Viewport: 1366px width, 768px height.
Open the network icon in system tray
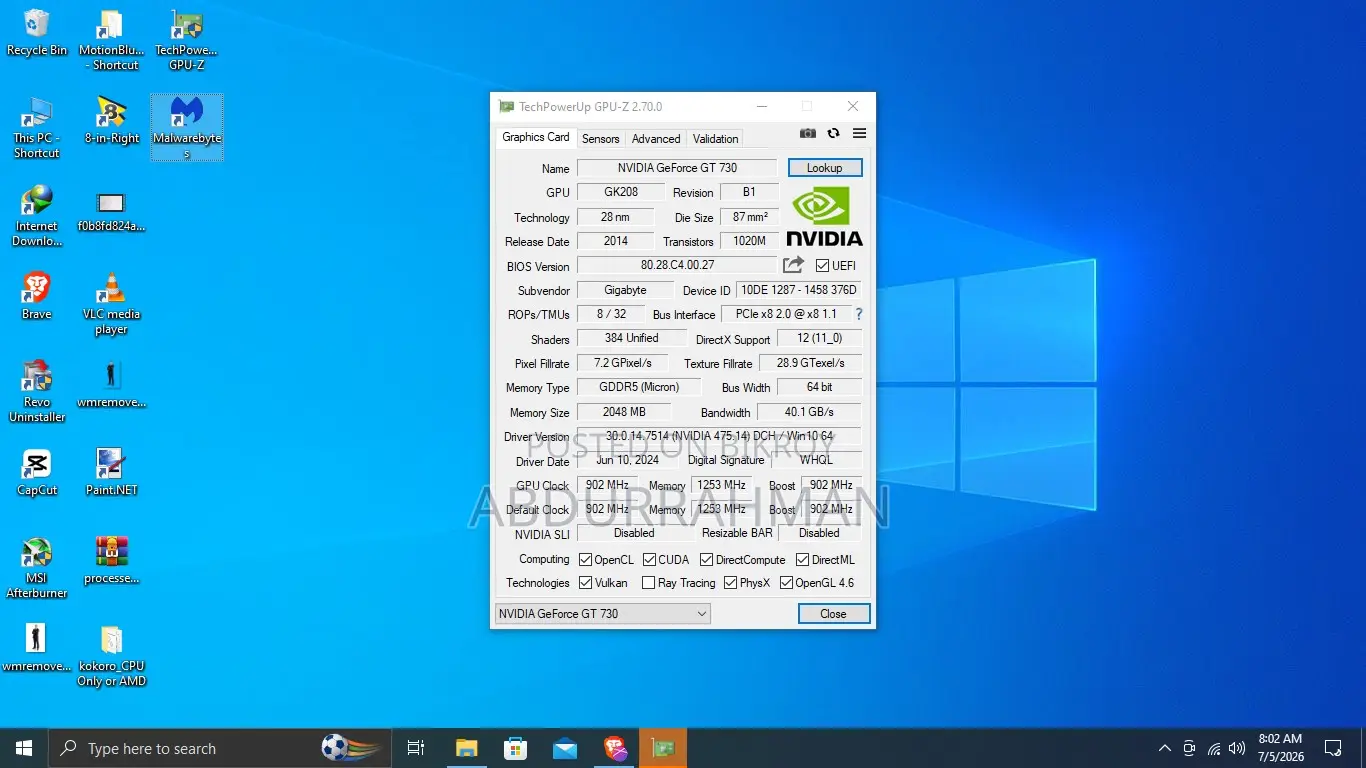tap(1213, 748)
